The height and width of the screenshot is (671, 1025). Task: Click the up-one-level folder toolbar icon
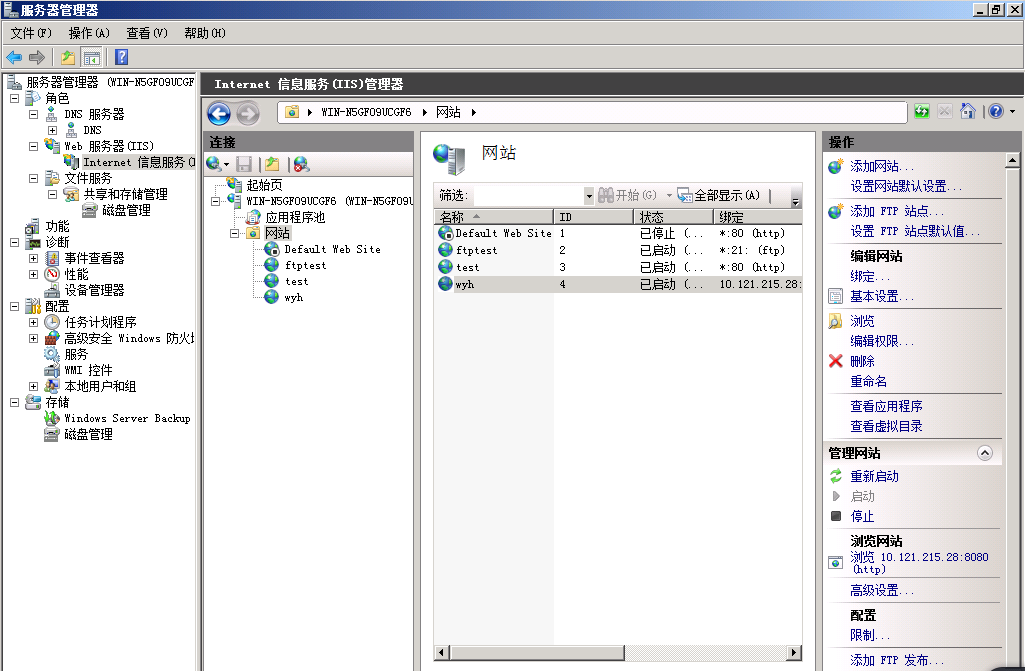click(67, 57)
